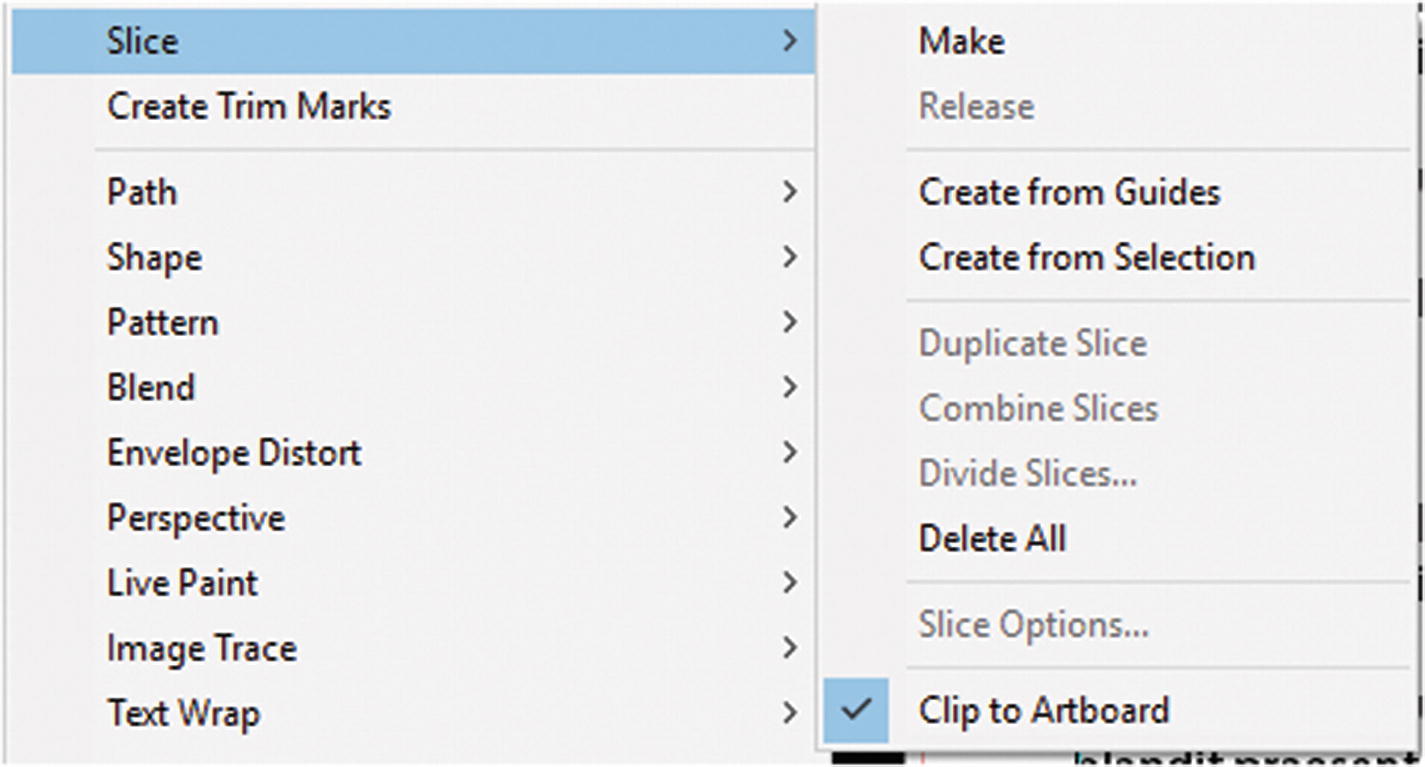The width and height of the screenshot is (1425, 767).
Task: Click Delete All slices
Action: tap(992, 538)
